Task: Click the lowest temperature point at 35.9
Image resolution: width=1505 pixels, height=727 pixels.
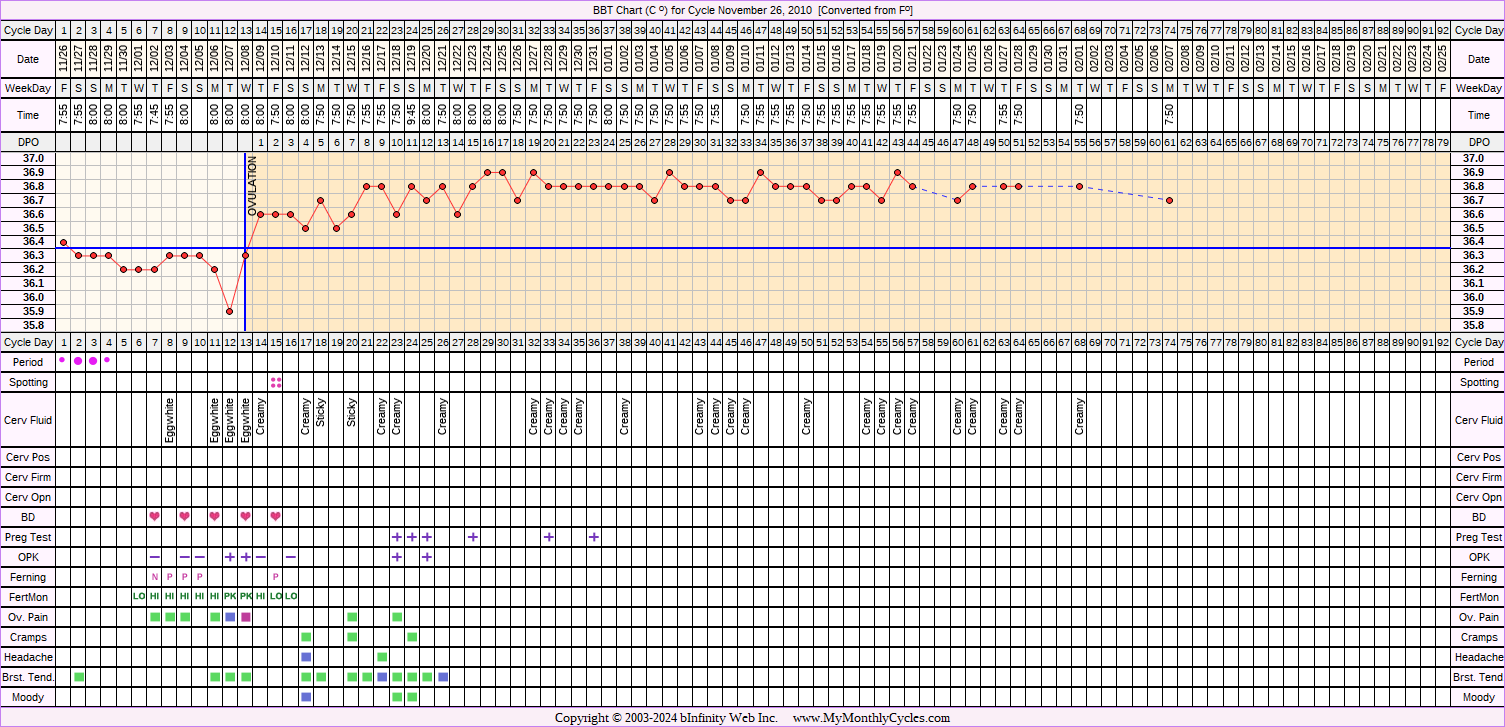Action: click(230, 311)
